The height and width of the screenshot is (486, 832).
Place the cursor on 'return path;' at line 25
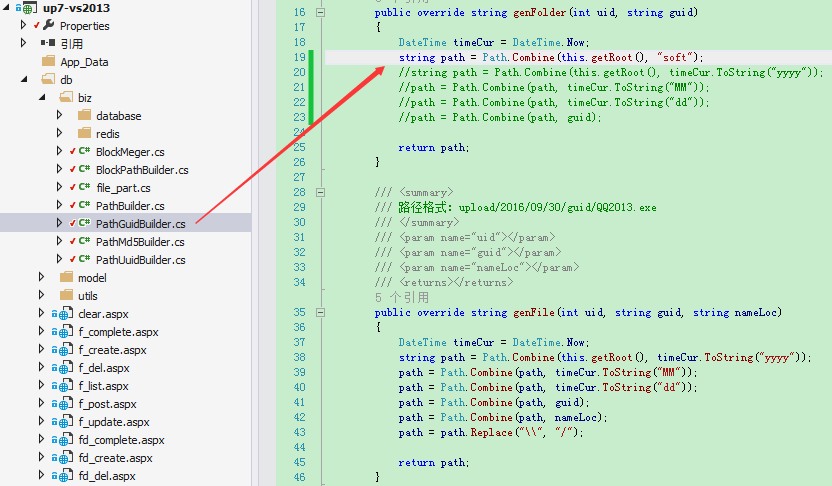point(434,147)
